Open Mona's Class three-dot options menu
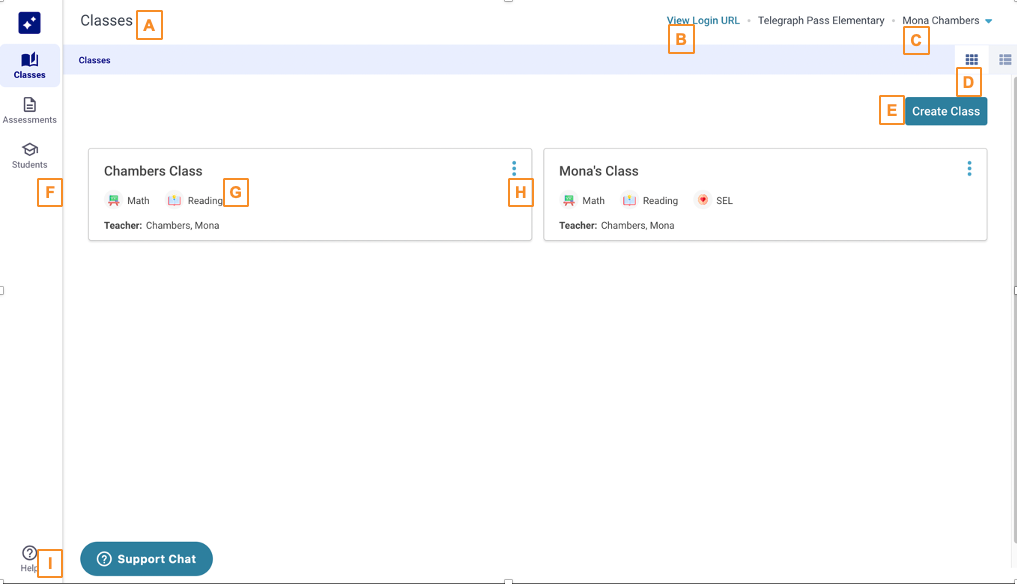 [x=969, y=169]
